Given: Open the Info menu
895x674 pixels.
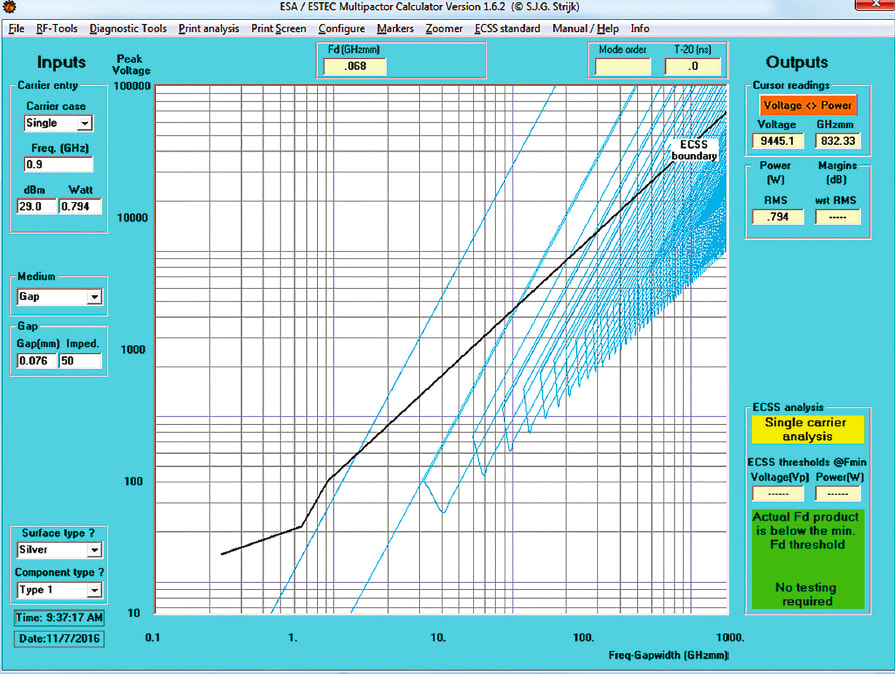Looking at the screenshot, I should pyautogui.click(x=639, y=29).
